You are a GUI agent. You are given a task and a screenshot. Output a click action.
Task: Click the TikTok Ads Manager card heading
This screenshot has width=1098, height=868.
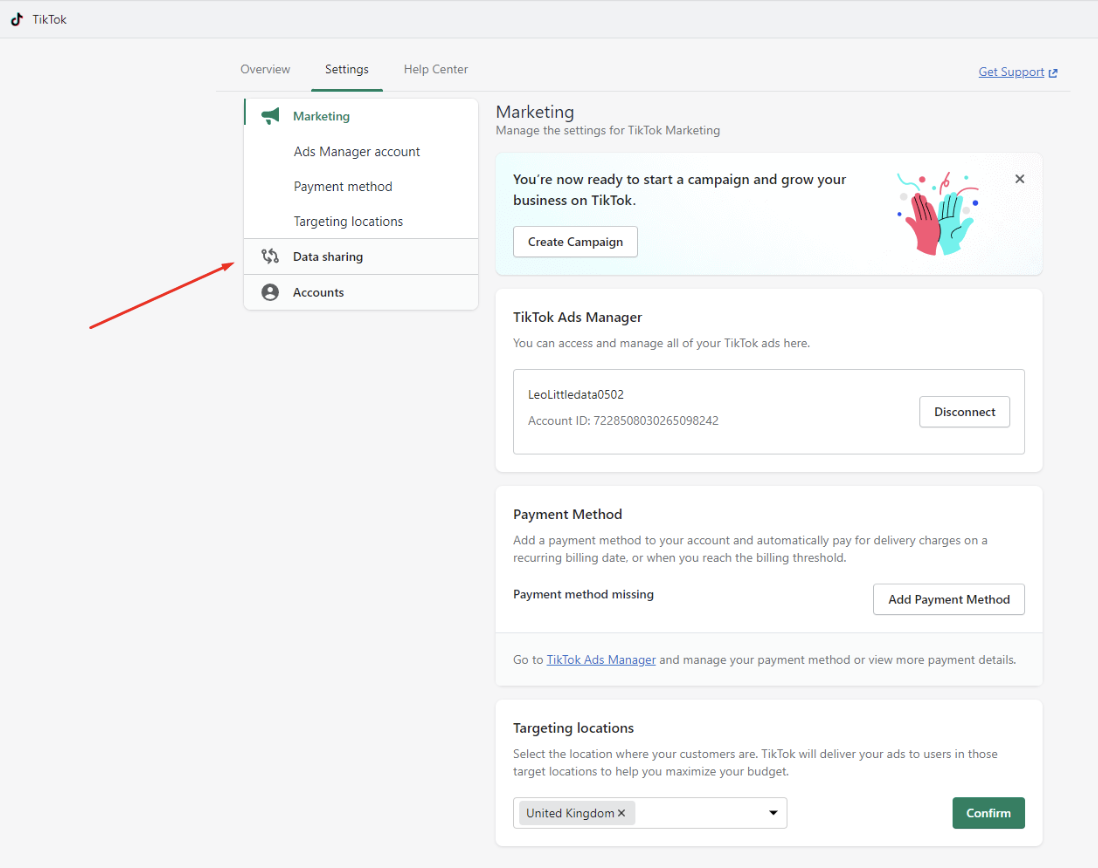click(577, 317)
